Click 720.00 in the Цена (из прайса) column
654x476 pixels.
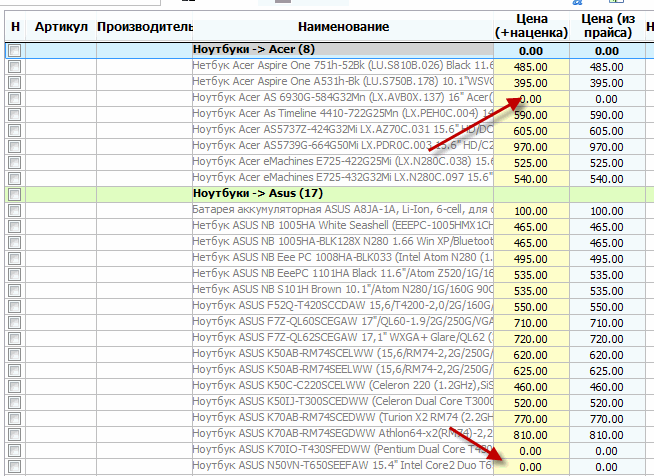pyautogui.click(x=606, y=339)
